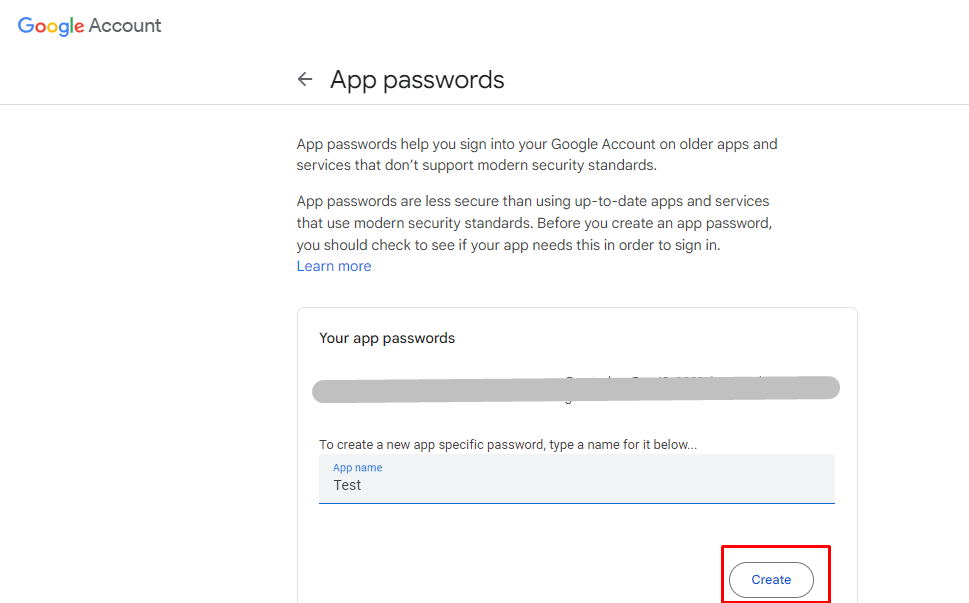Image resolution: width=969 pixels, height=603 pixels.
Task: Click the red highlight box around Create
Action: point(776,549)
